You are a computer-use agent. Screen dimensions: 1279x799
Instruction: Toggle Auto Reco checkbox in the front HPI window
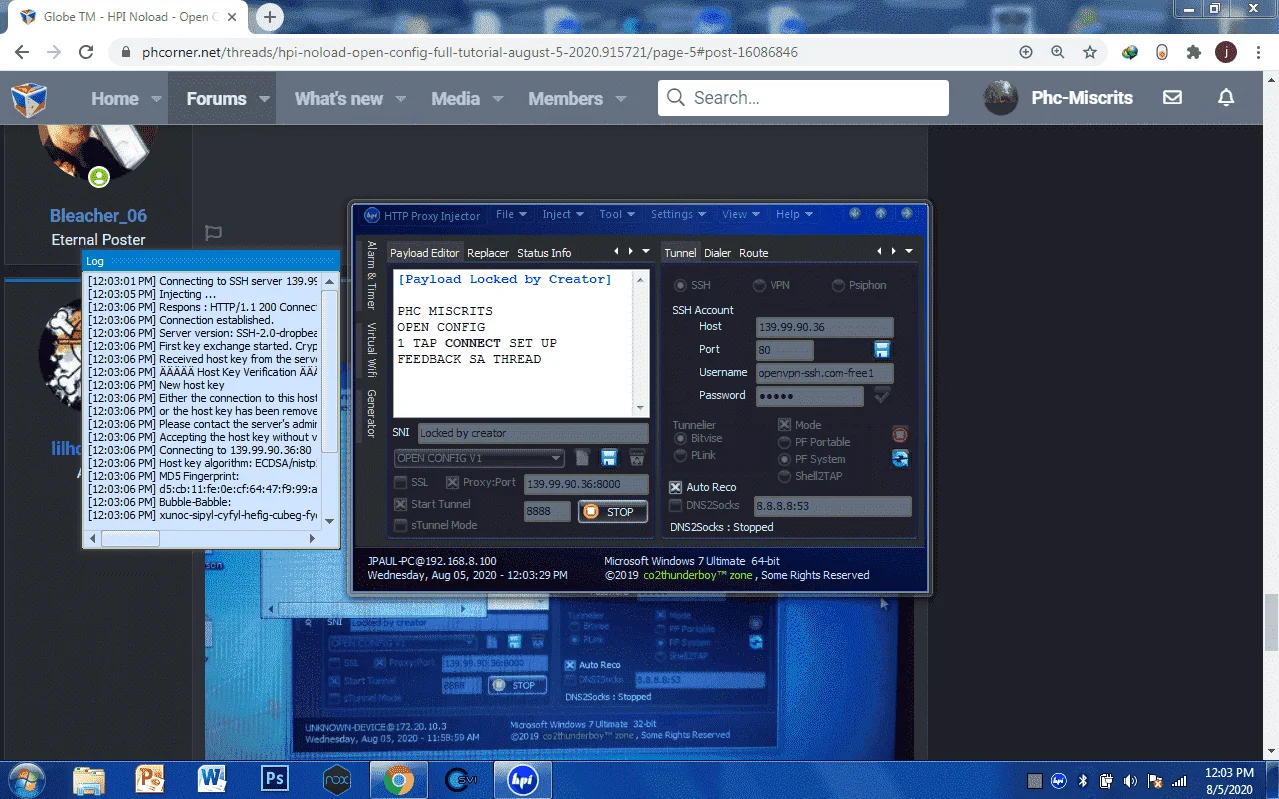[675, 487]
